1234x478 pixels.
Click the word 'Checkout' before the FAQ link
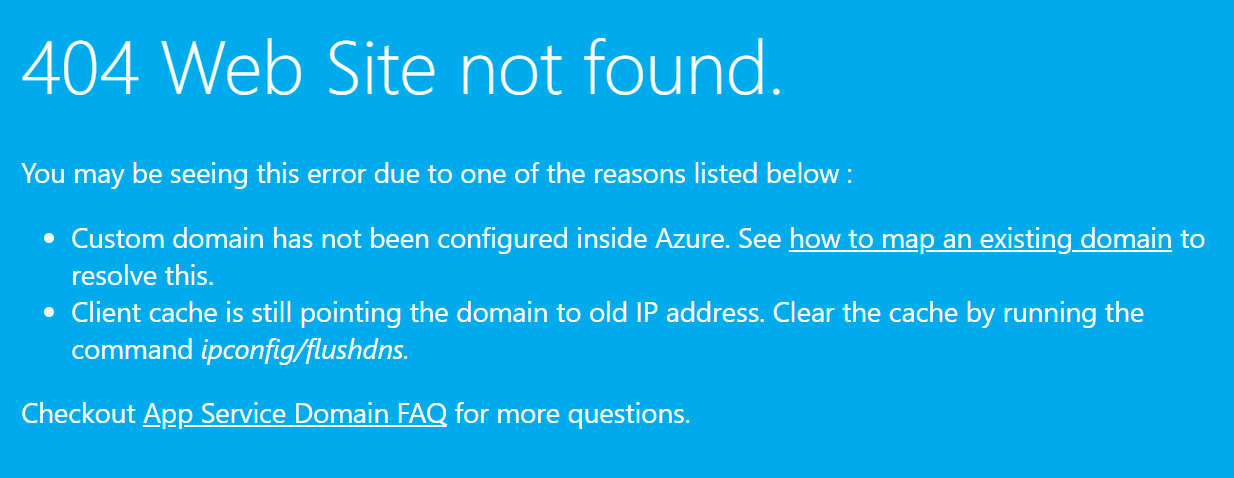(78, 414)
